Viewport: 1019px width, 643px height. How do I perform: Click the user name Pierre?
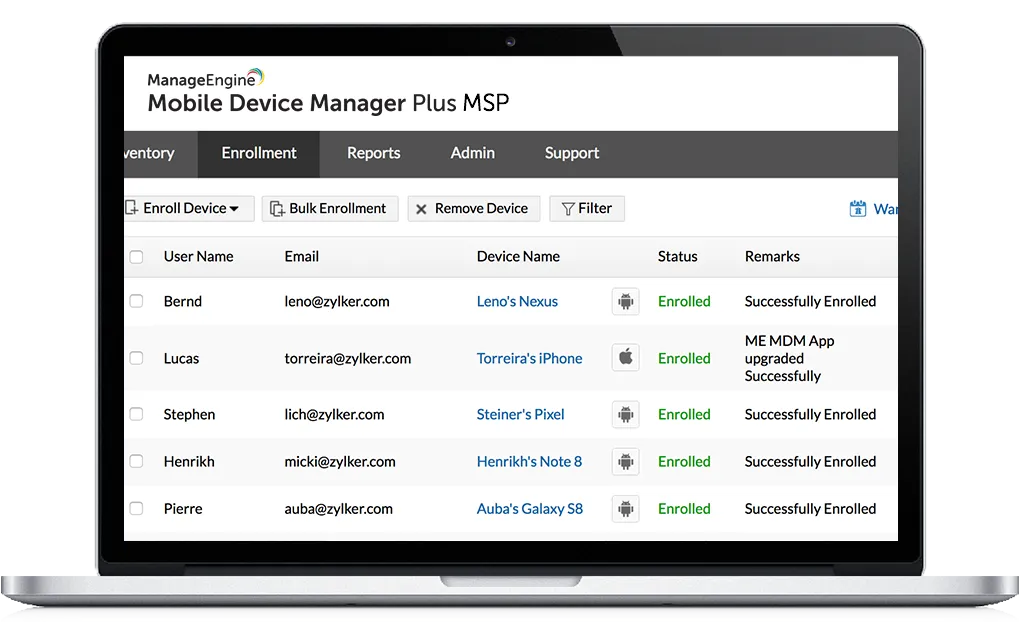[183, 509]
